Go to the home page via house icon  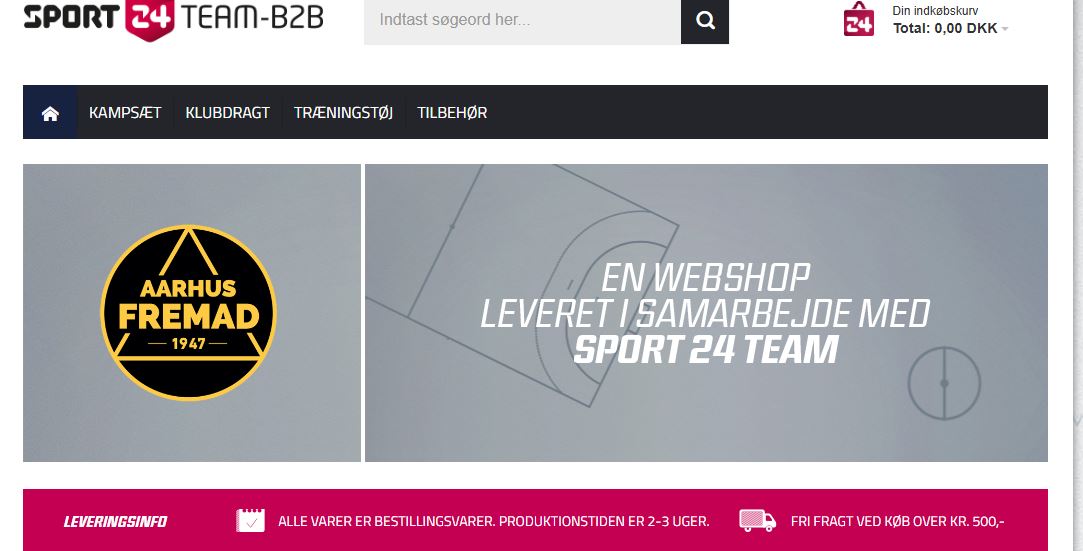pos(50,113)
